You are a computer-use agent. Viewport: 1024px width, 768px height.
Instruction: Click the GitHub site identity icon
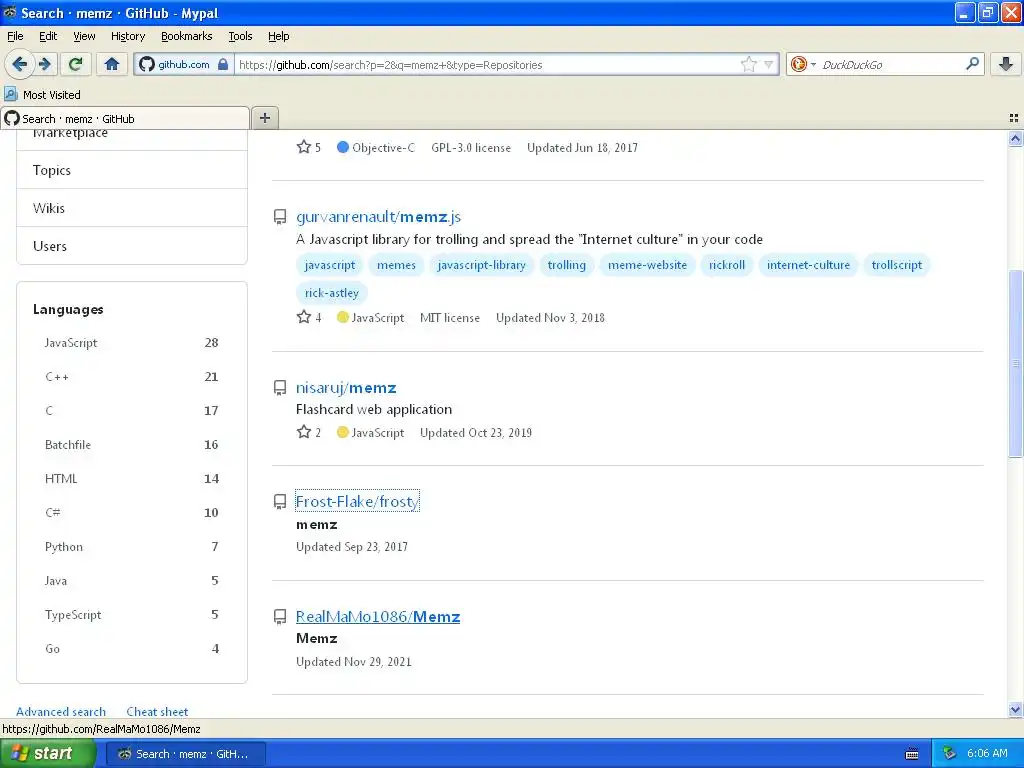tap(147, 64)
